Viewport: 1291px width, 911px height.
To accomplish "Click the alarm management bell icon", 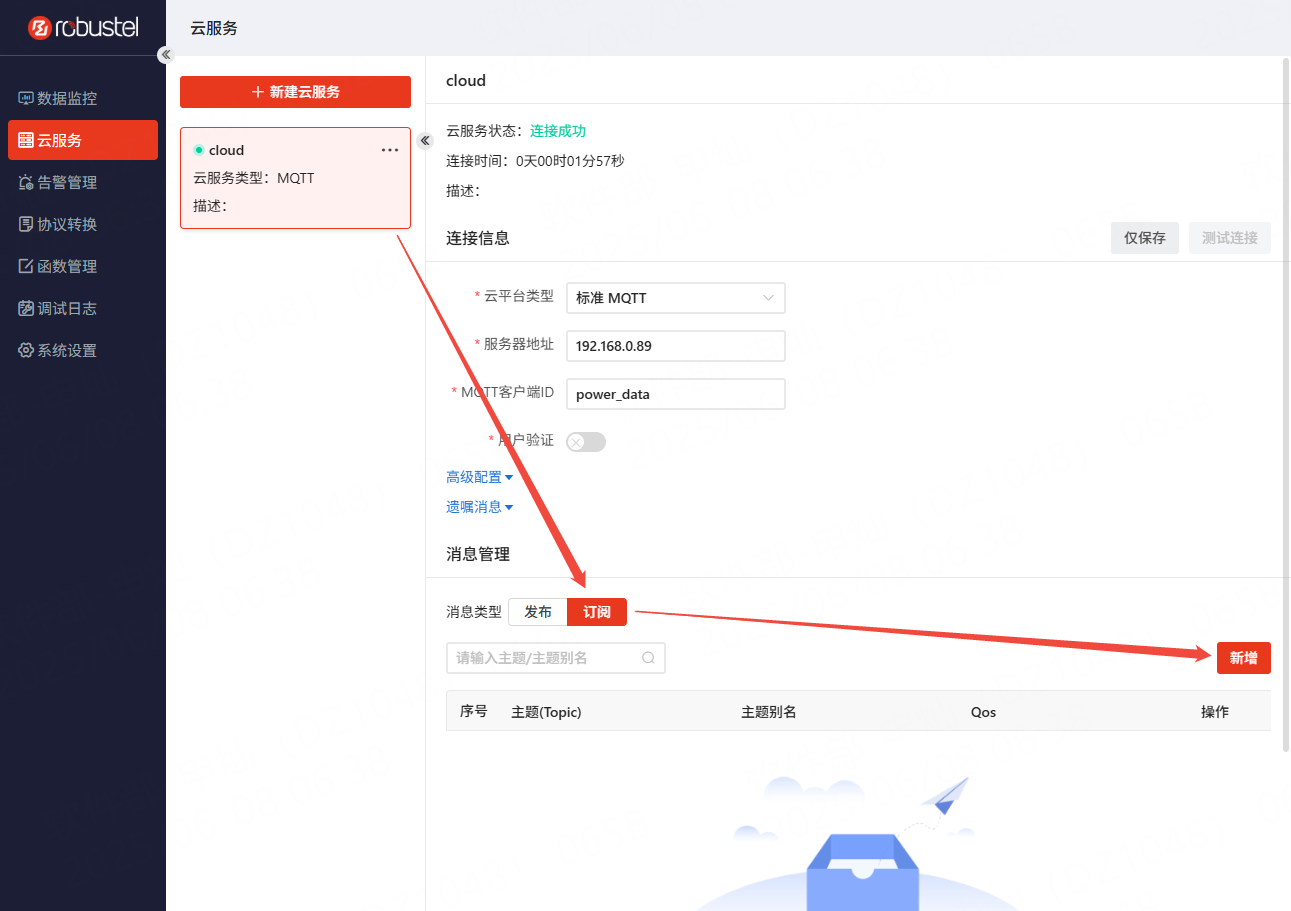I will click(x=26, y=182).
